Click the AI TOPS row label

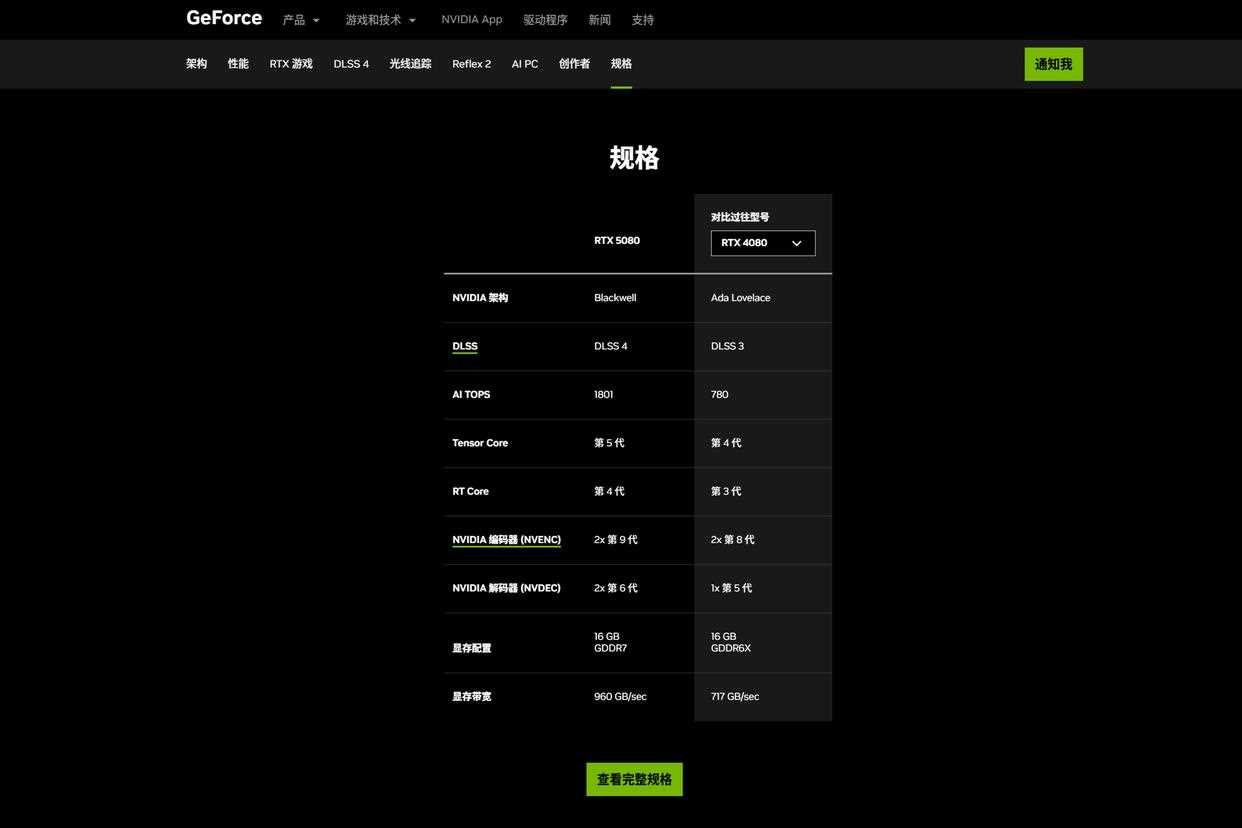point(471,395)
